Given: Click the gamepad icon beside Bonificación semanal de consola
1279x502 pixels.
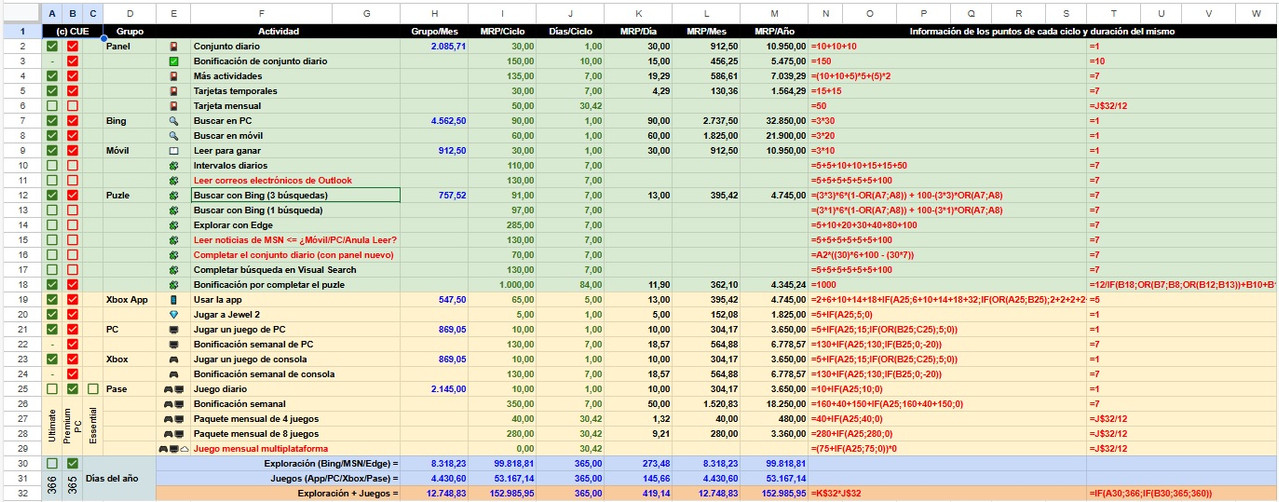Looking at the screenshot, I should click(x=173, y=374).
